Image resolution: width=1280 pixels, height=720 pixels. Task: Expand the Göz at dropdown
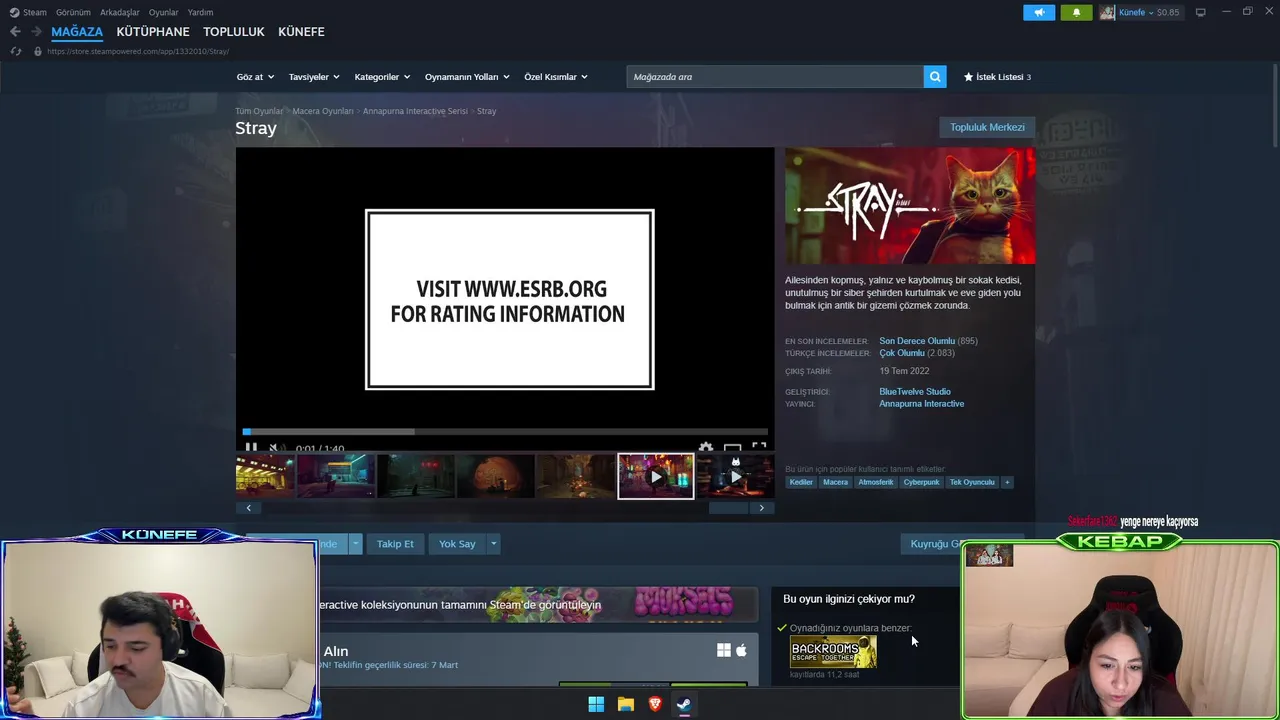click(x=255, y=77)
